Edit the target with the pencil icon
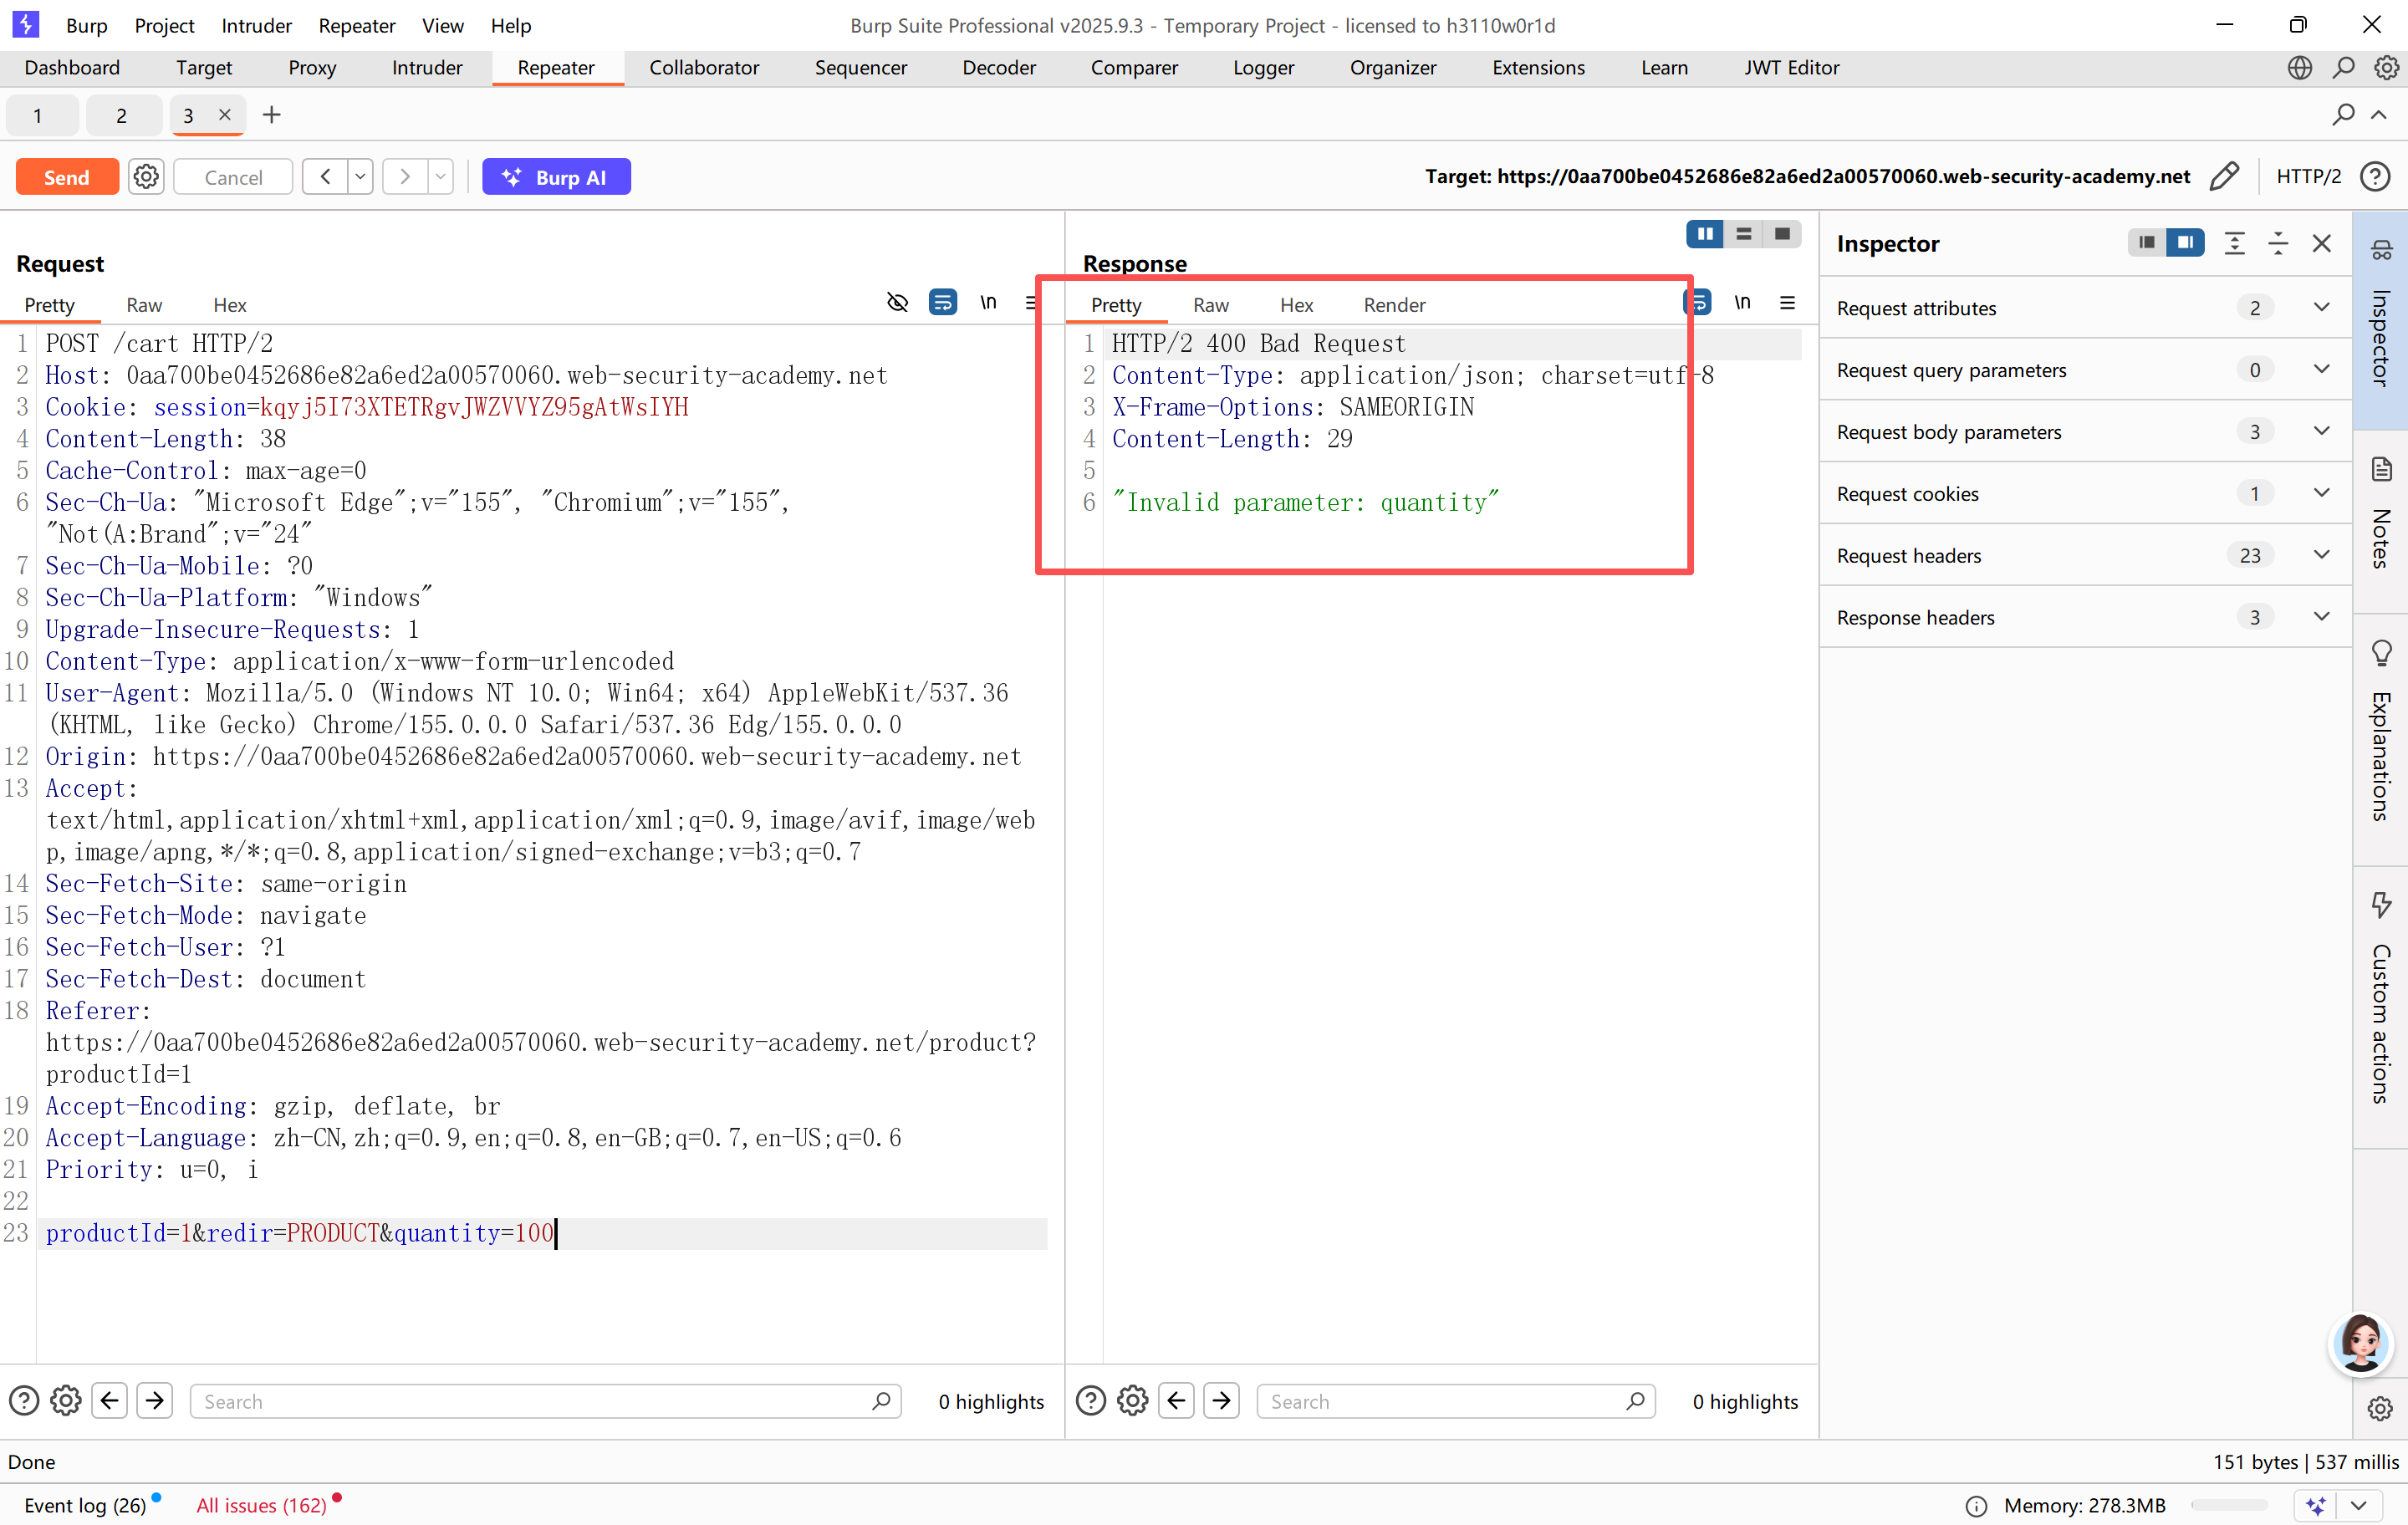This screenshot has height=1525, width=2408. 2224,177
